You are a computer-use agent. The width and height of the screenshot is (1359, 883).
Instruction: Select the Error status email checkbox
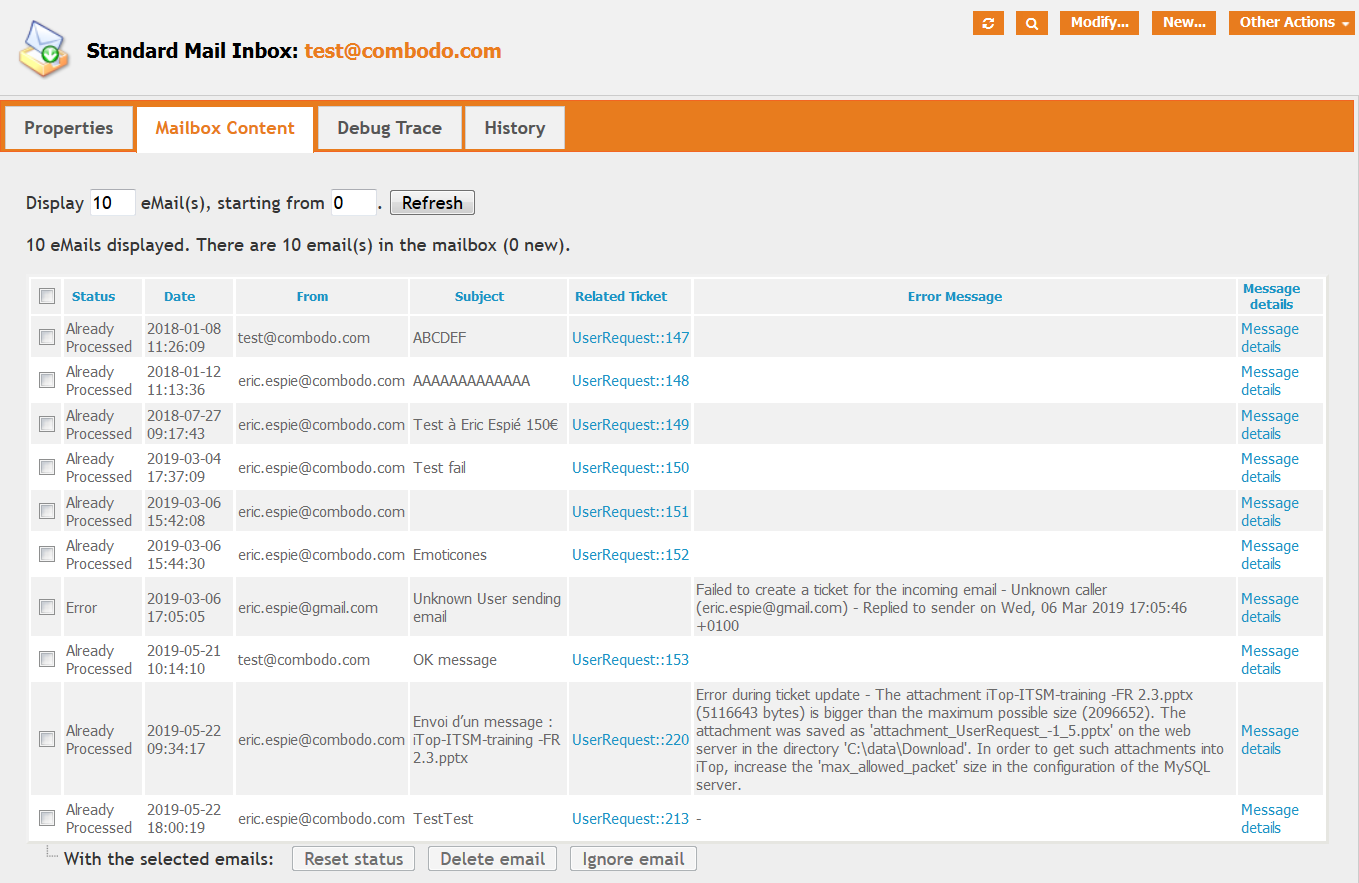(x=47, y=607)
